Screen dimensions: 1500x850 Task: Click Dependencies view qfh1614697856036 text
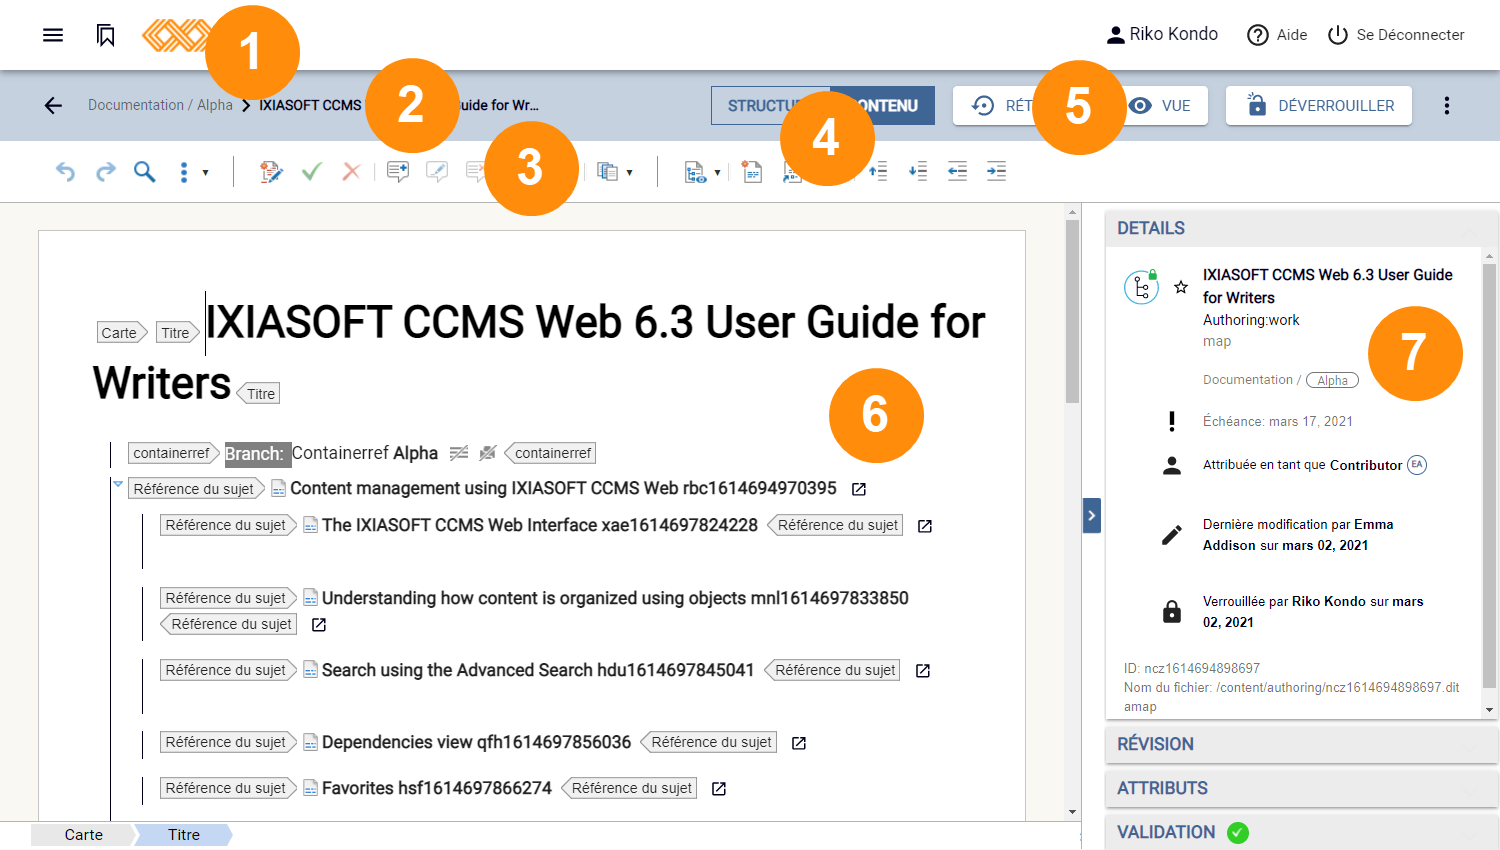tap(476, 742)
